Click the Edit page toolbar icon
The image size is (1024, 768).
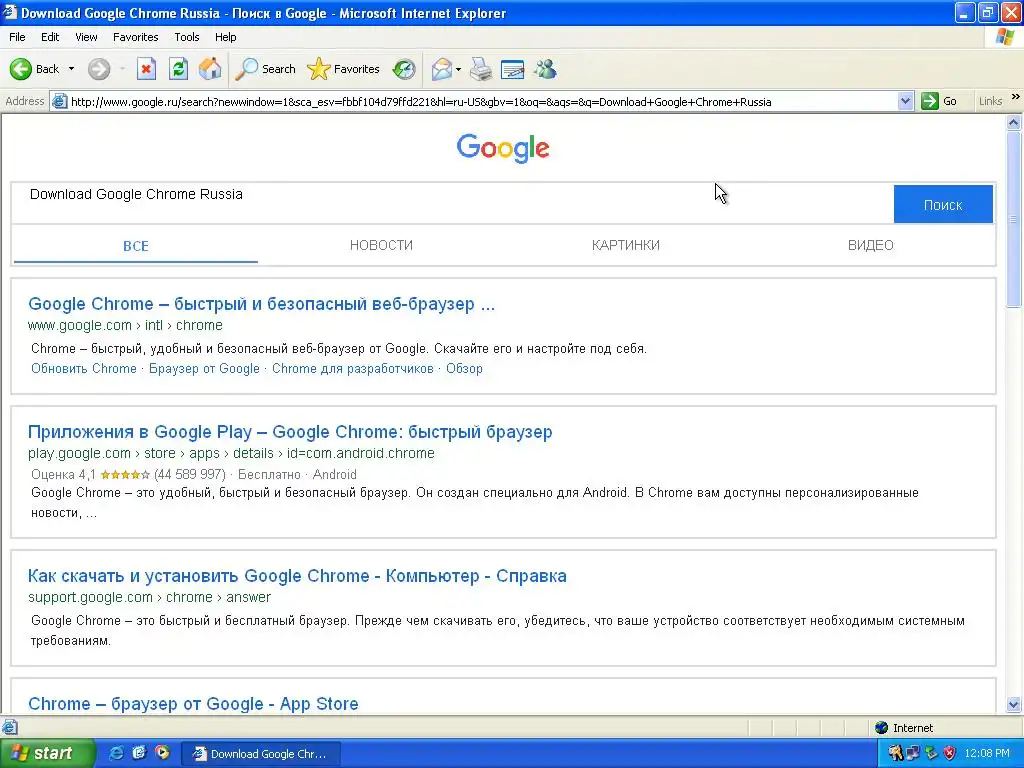[x=513, y=69]
